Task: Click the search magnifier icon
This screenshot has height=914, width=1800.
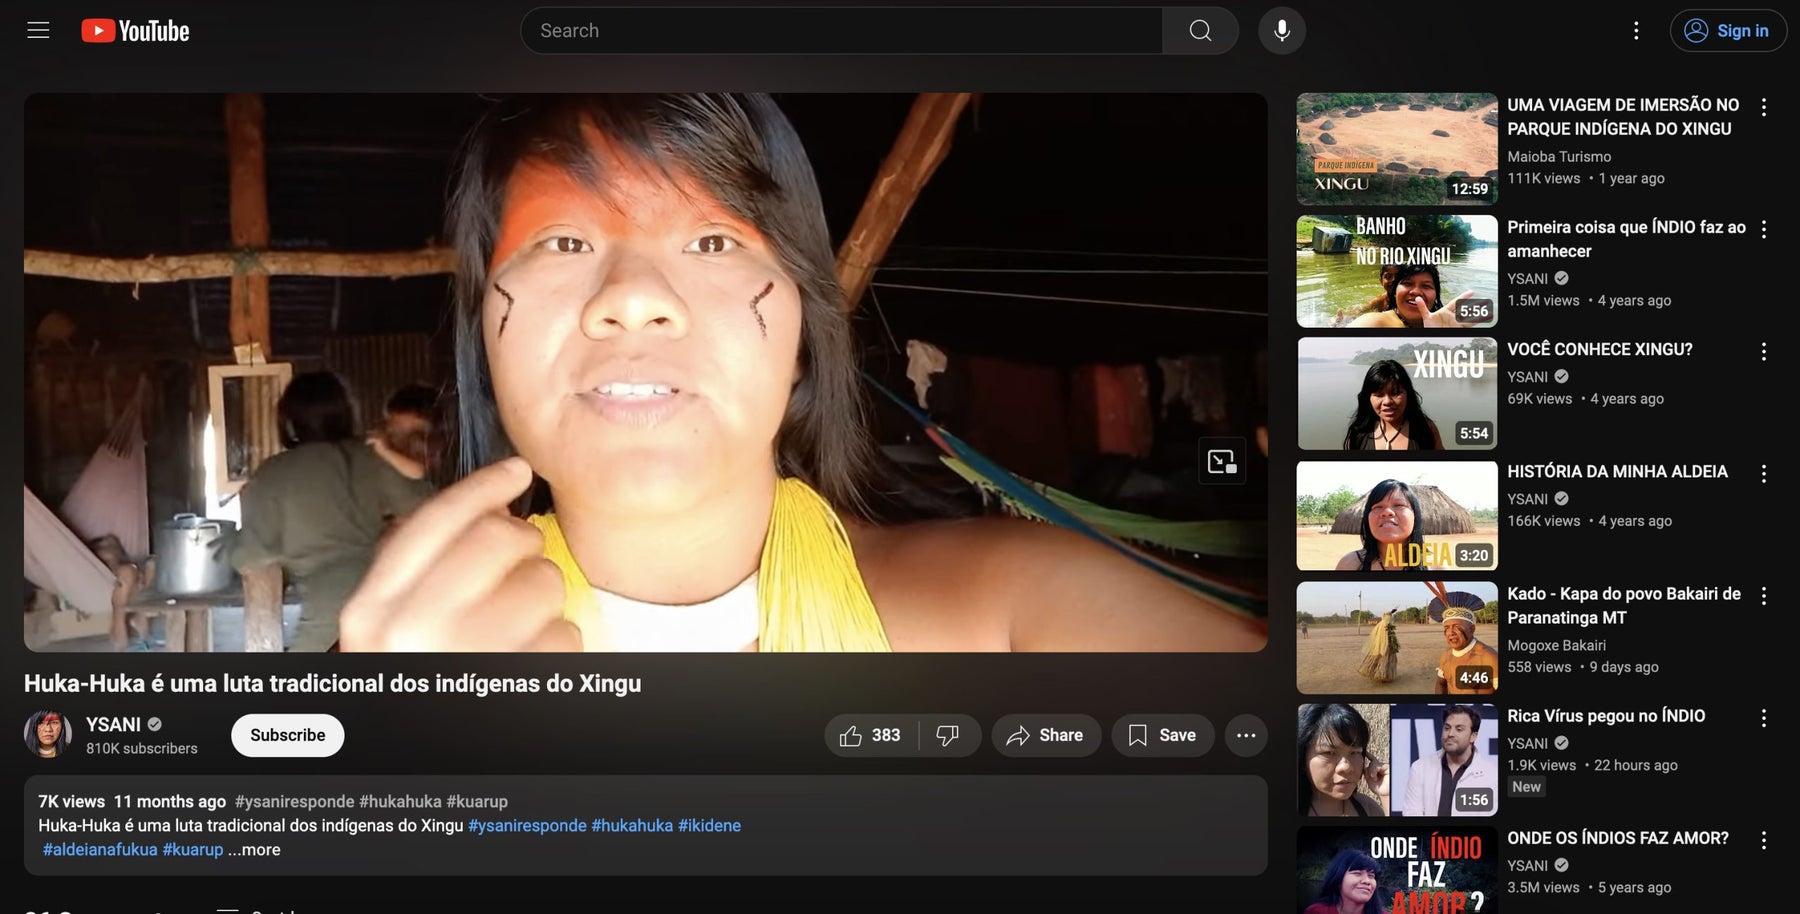Action: 1199,30
